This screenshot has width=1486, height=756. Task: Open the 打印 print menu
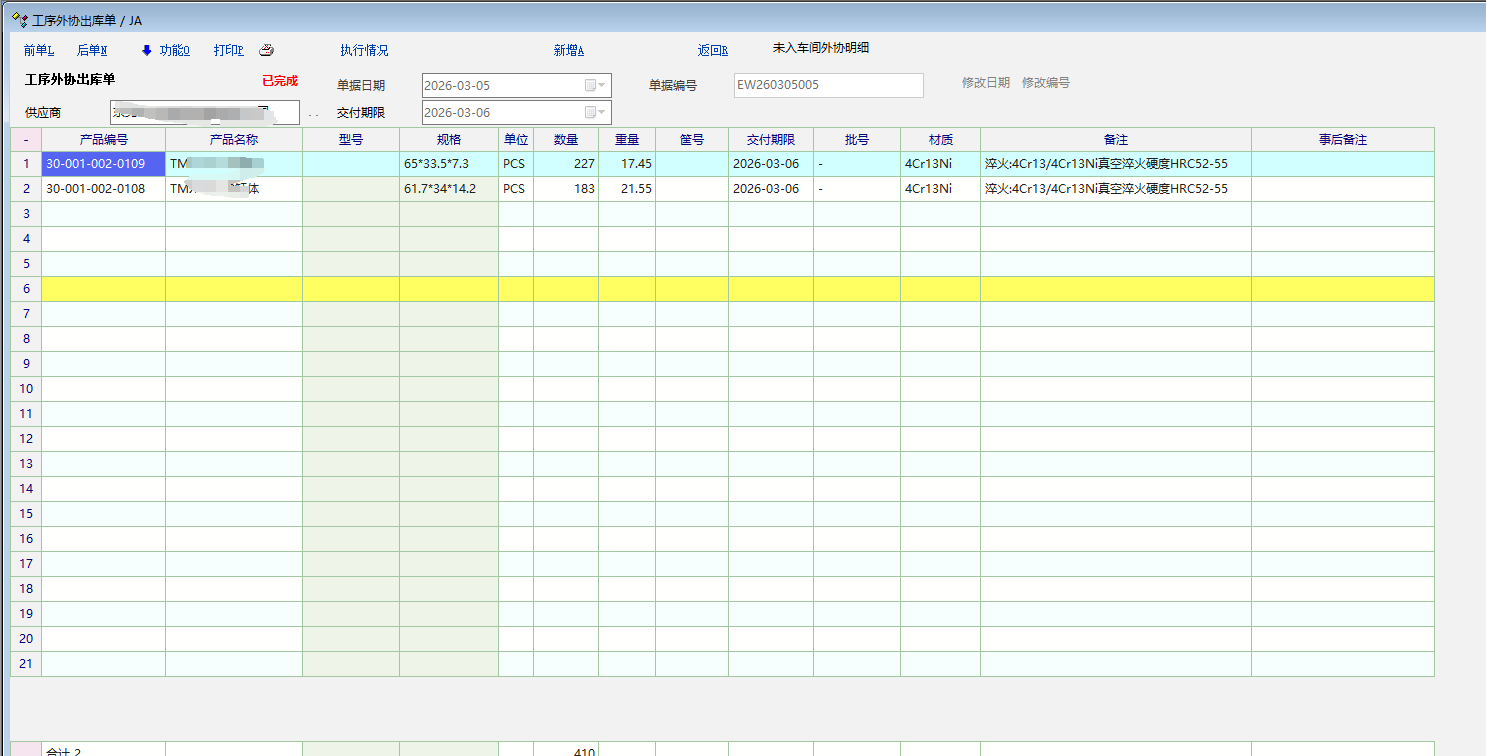pyautogui.click(x=228, y=50)
